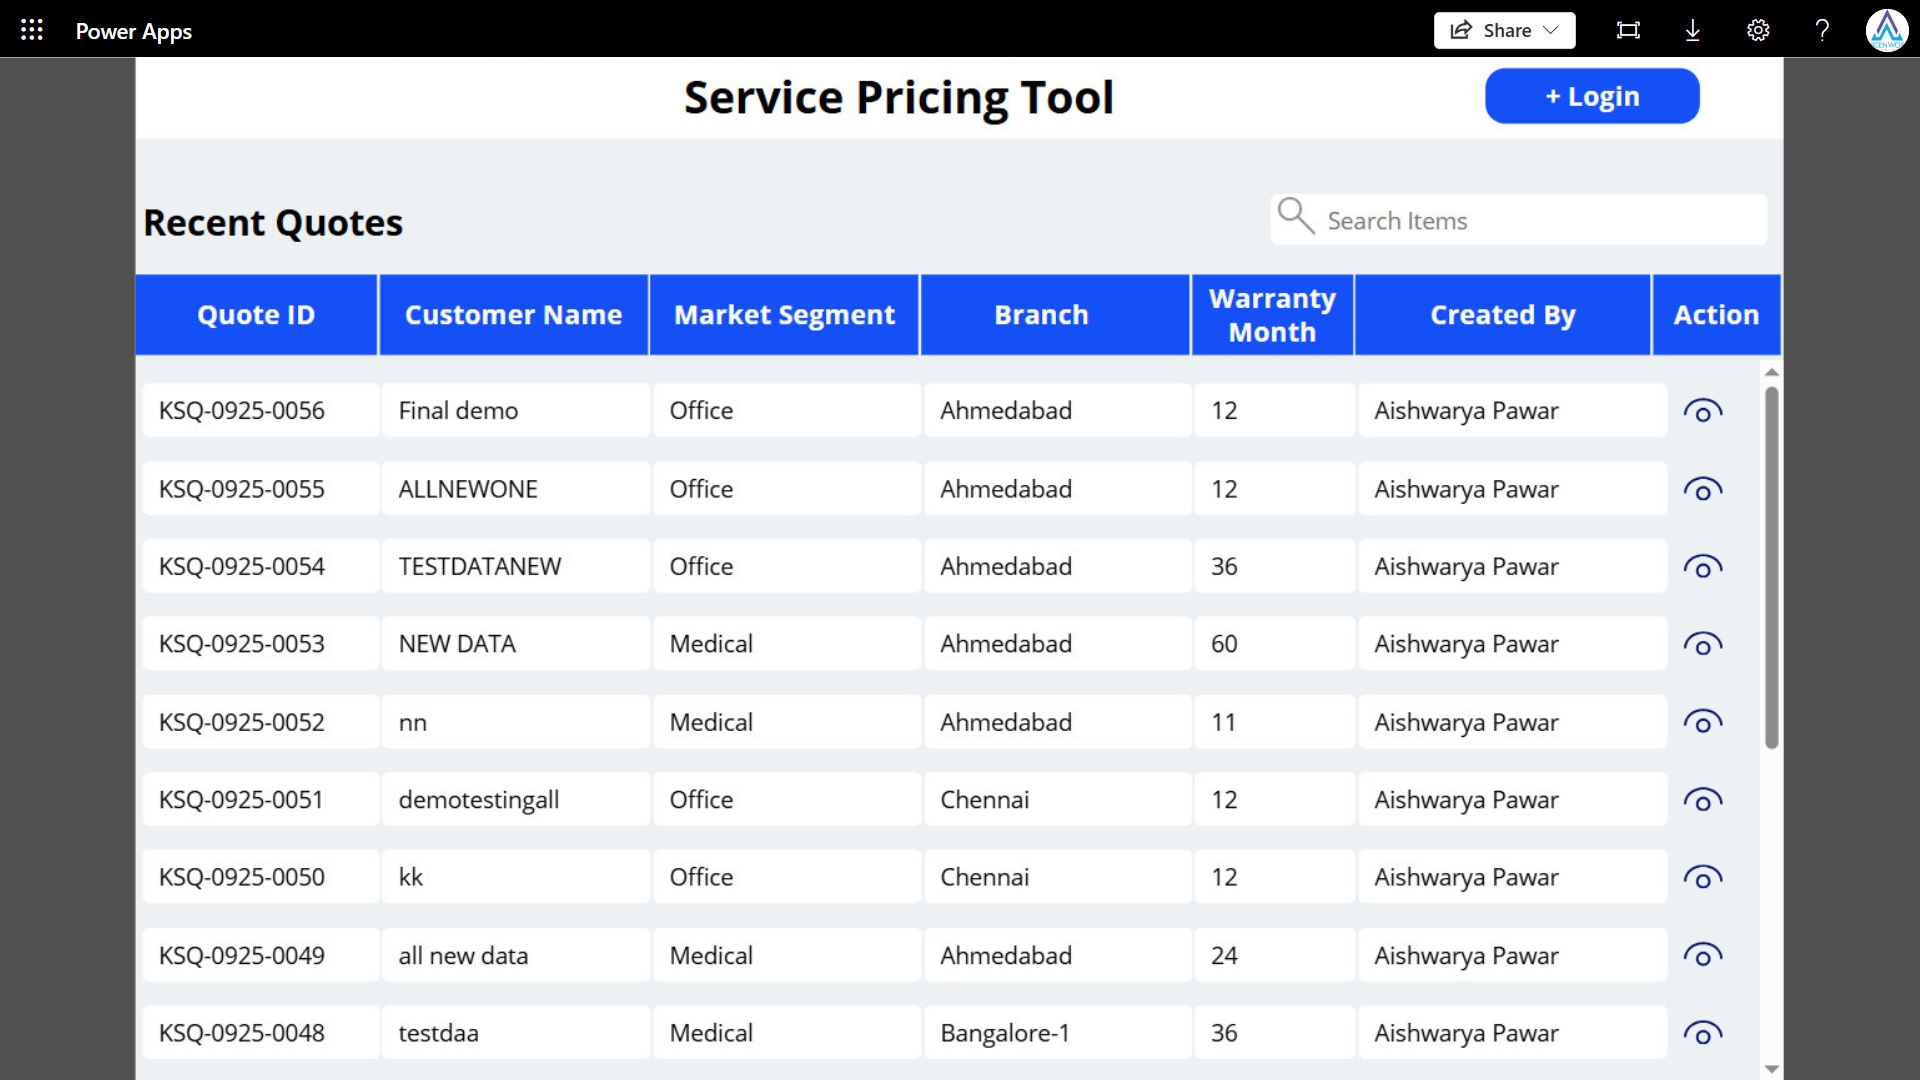1920x1080 pixels.
Task: Click the Search Items input field
Action: pos(1540,220)
